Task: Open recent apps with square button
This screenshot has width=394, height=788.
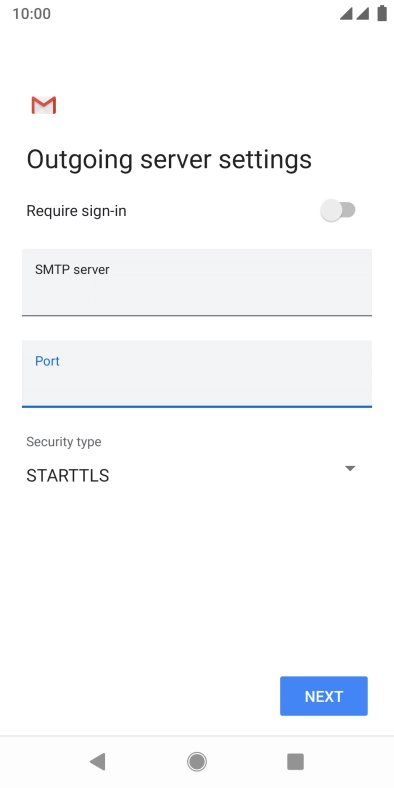Action: 296,762
